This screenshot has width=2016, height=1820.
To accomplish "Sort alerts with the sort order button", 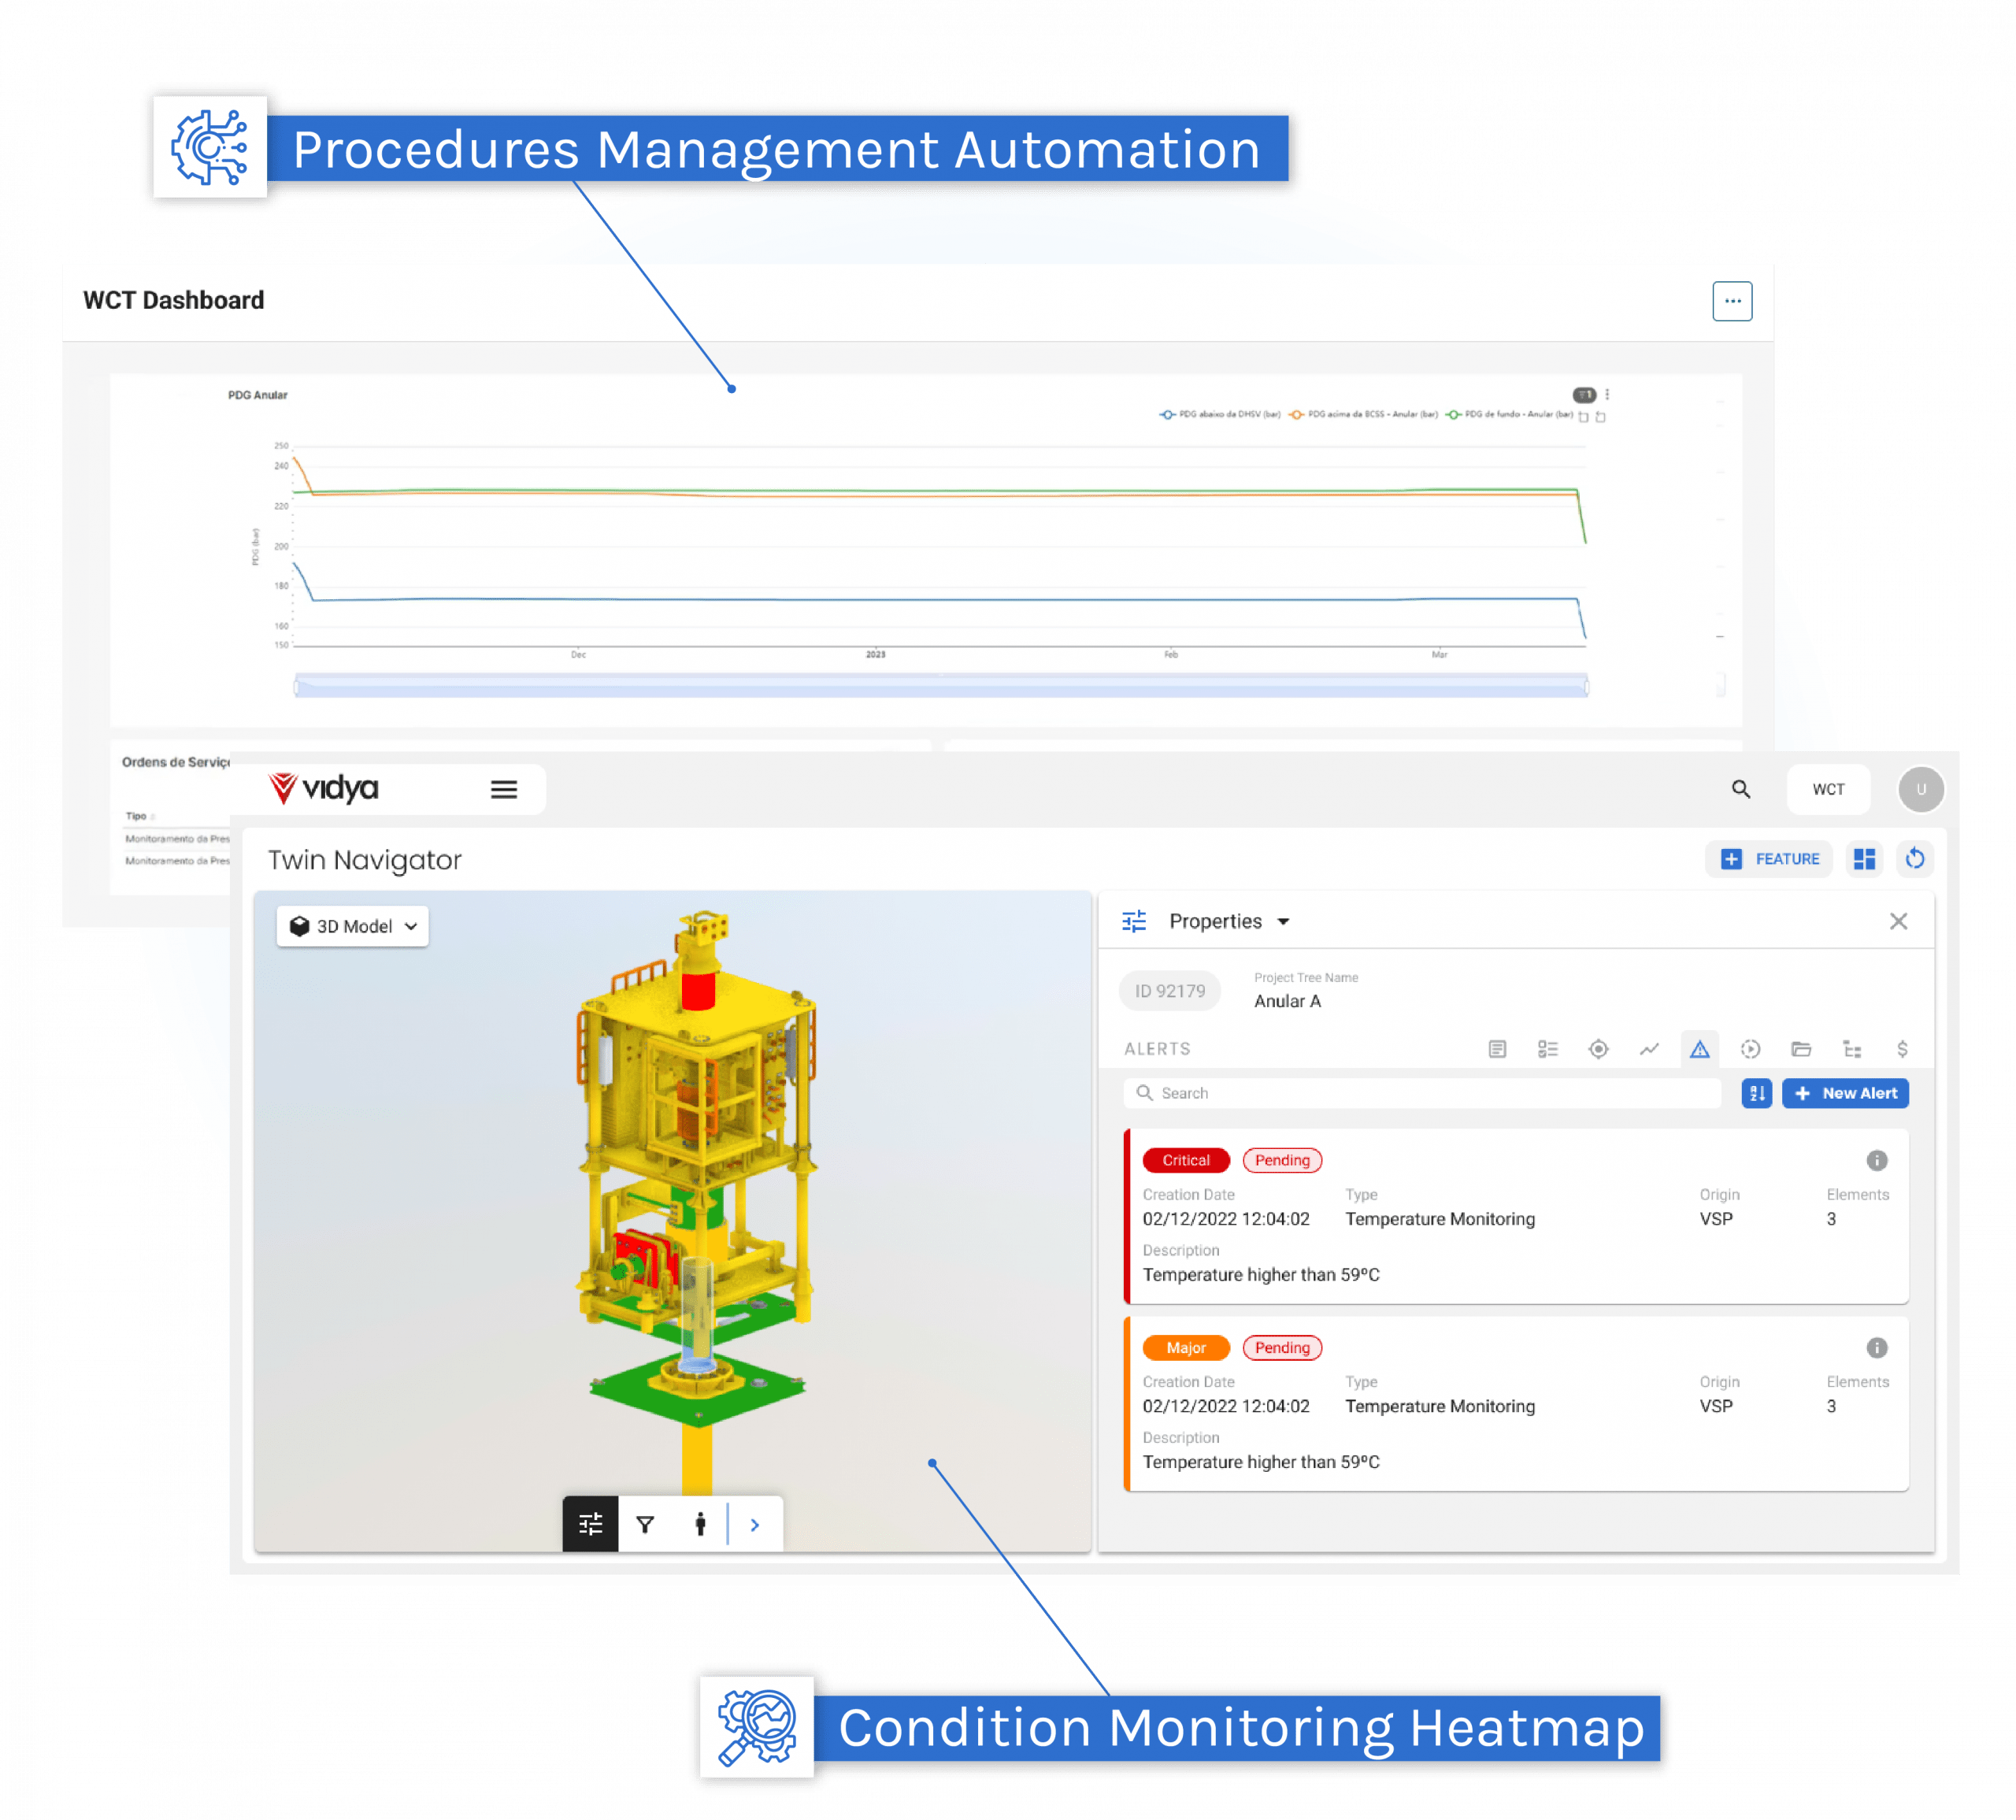I will tap(1756, 1093).
